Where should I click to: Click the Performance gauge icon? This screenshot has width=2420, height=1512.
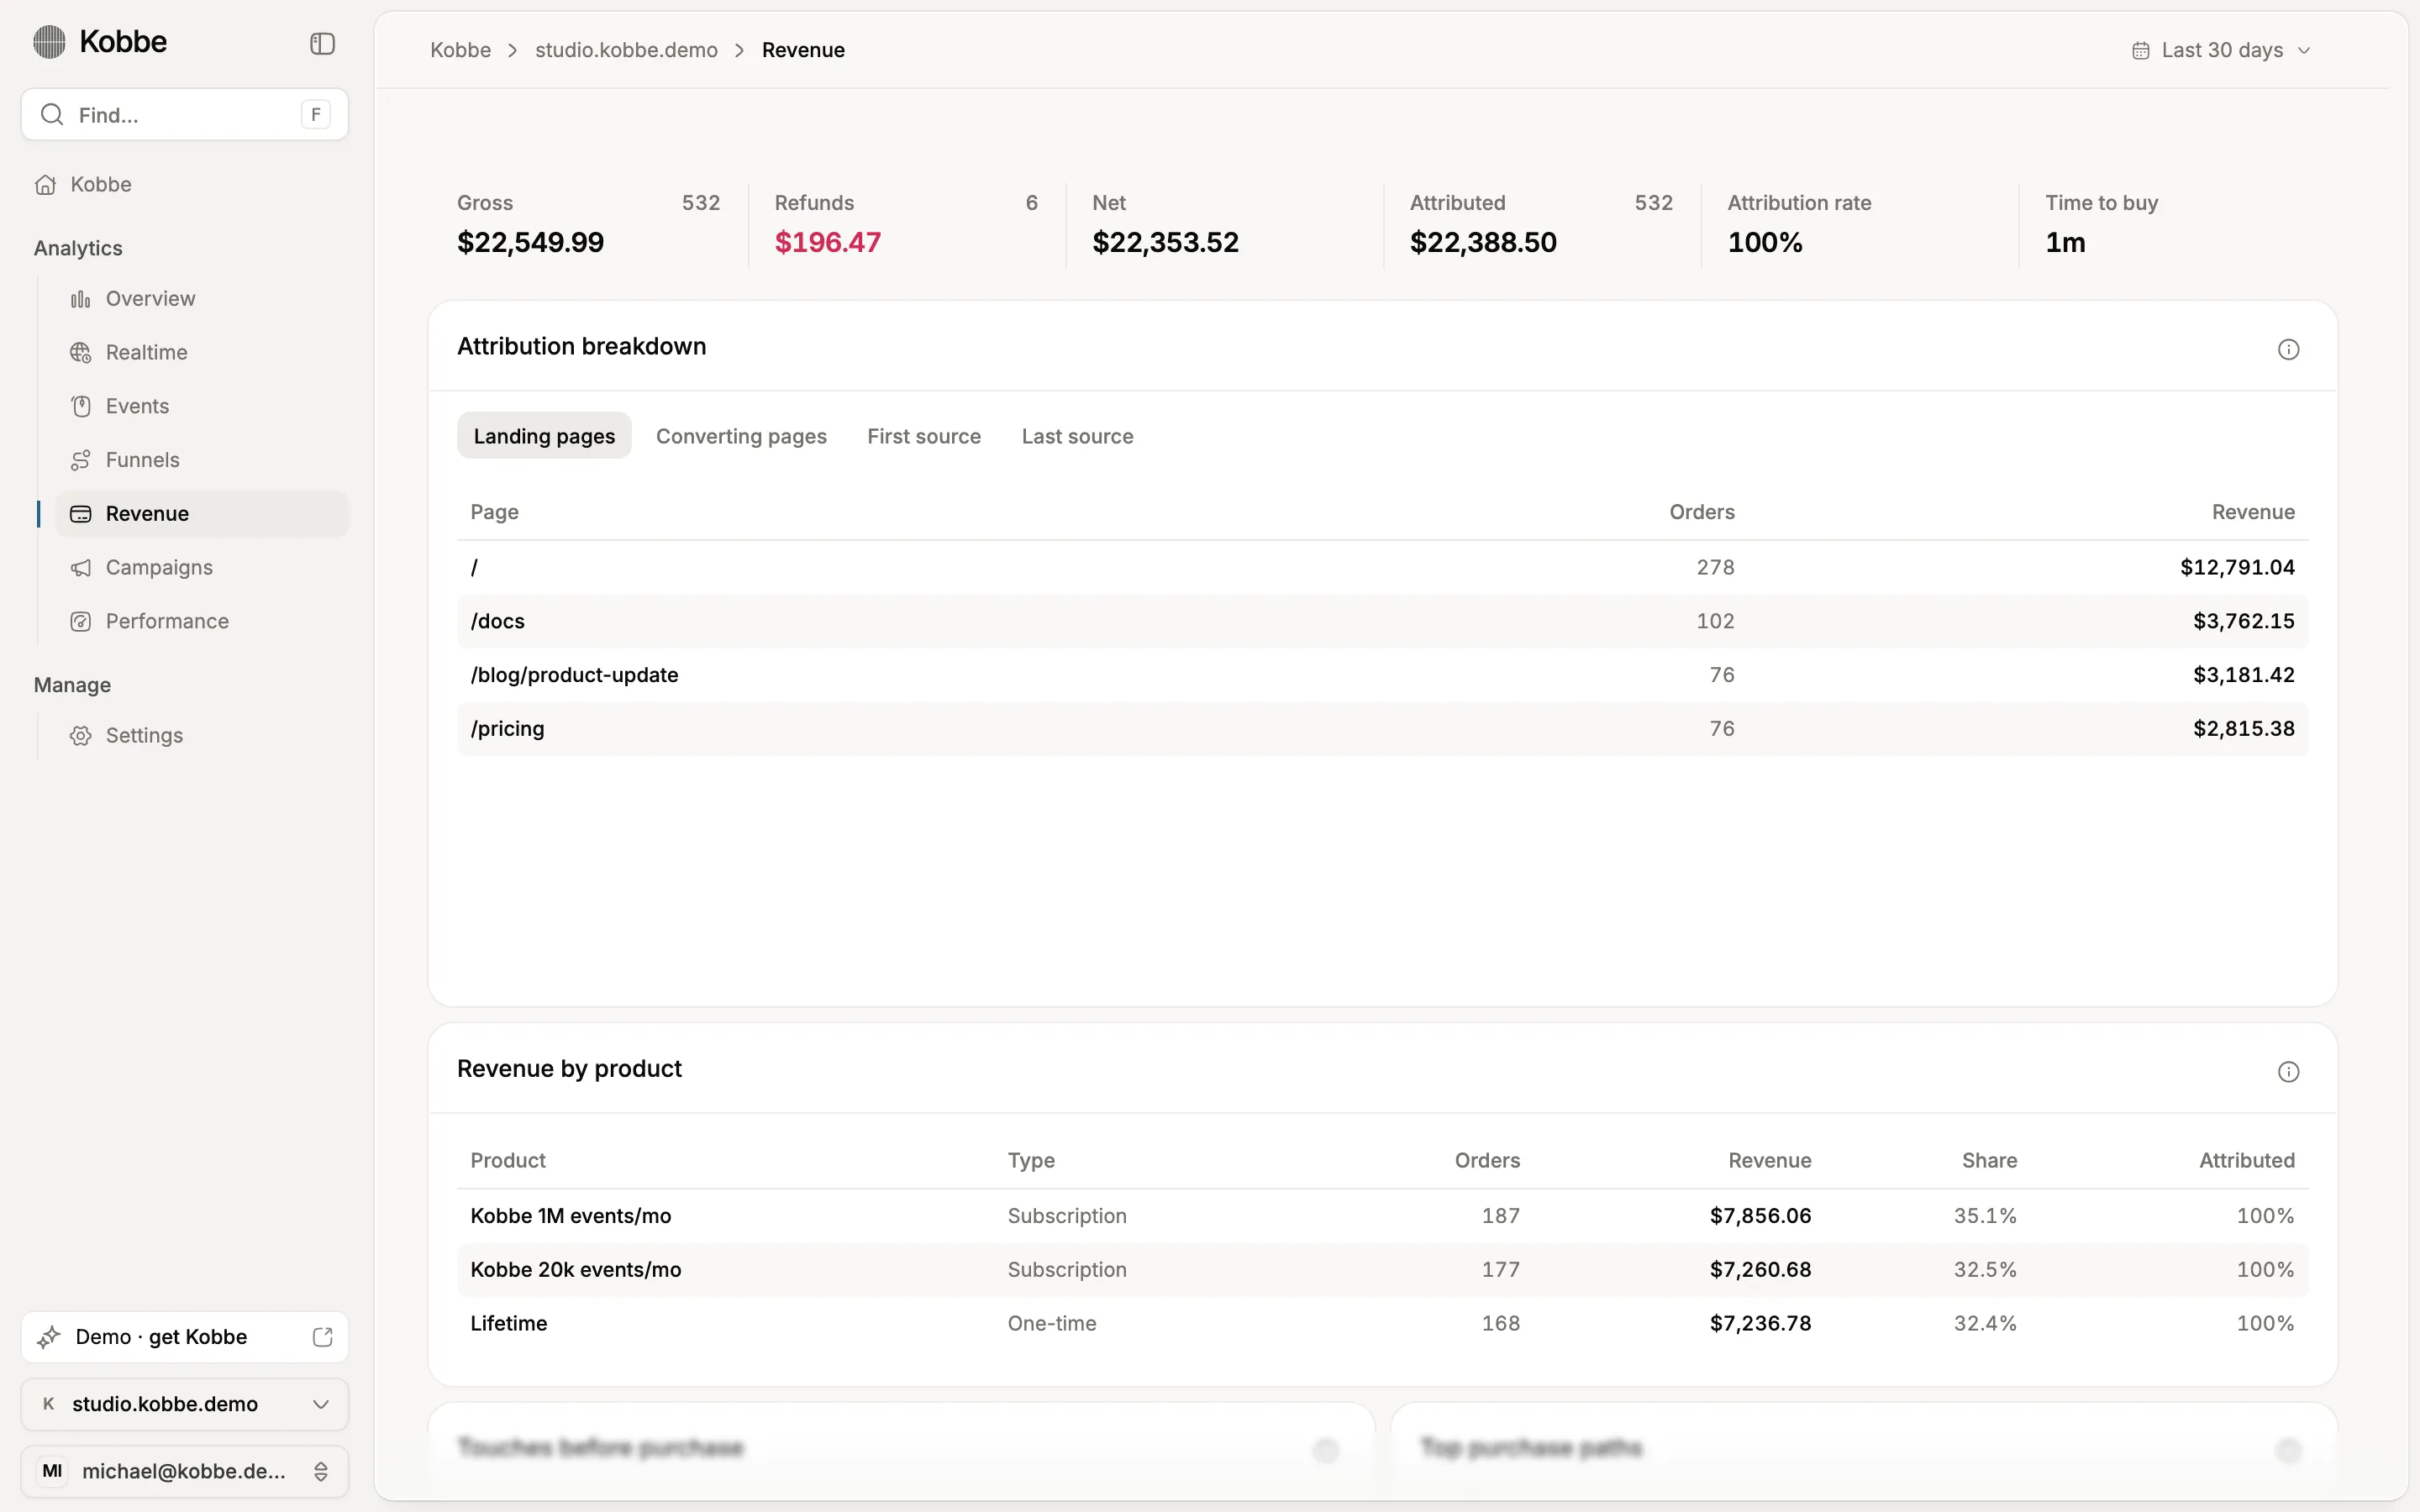click(x=81, y=622)
